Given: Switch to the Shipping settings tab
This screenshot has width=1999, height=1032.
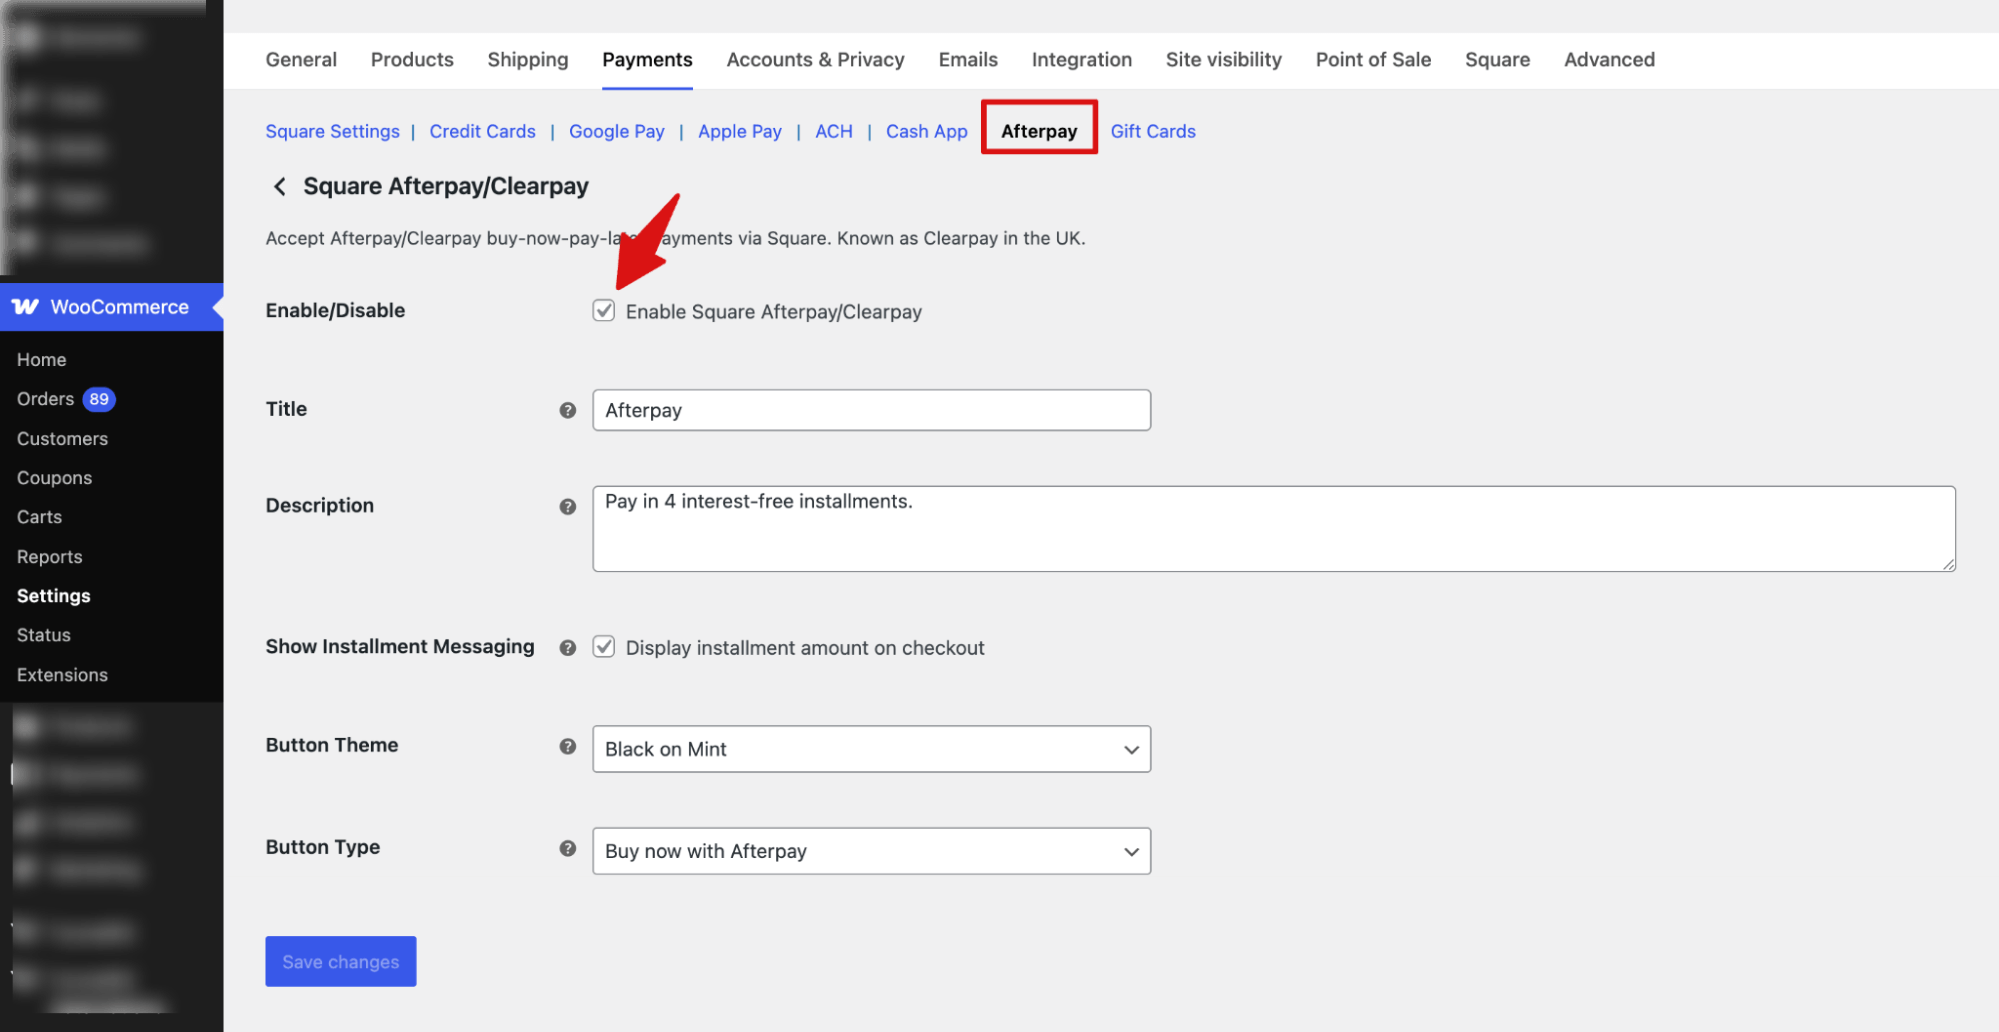Looking at the screenshot, I should click(x=528, y=60).
